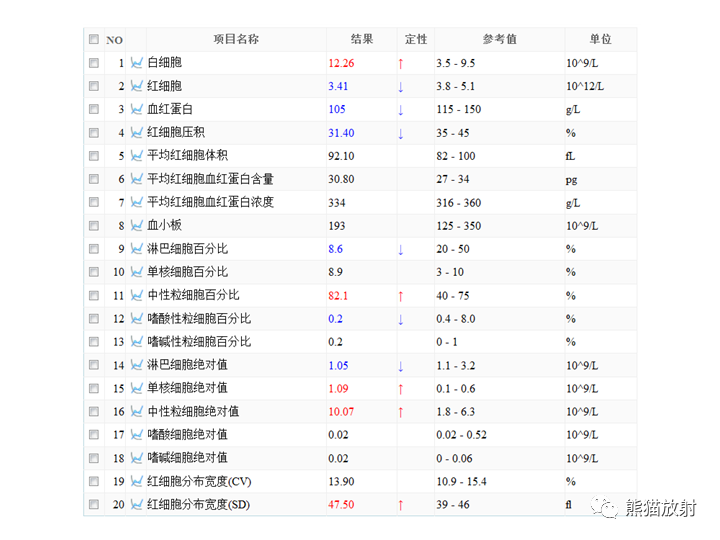Click the reference range 10.9 - 15.4

(461, 482)
